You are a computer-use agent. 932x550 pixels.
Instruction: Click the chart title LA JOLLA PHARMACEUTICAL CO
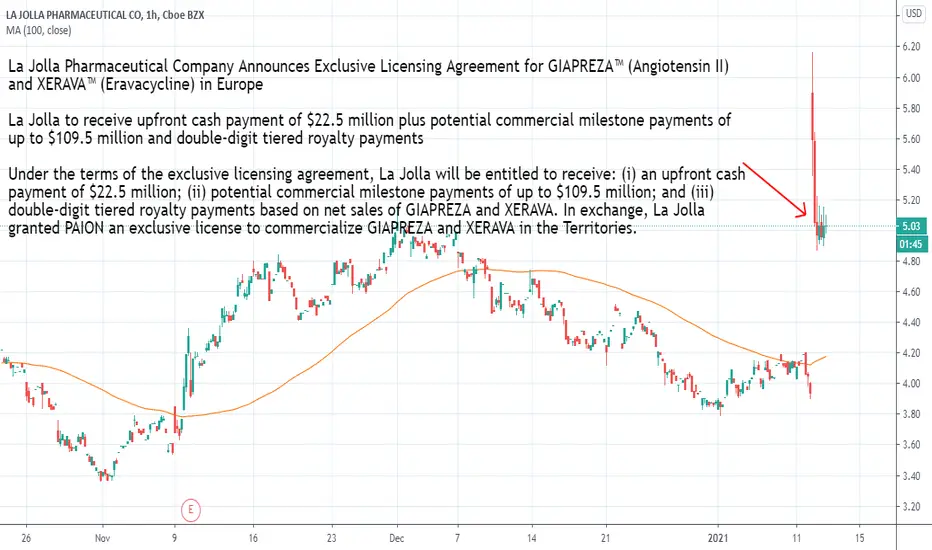click(x=75, y=15)
